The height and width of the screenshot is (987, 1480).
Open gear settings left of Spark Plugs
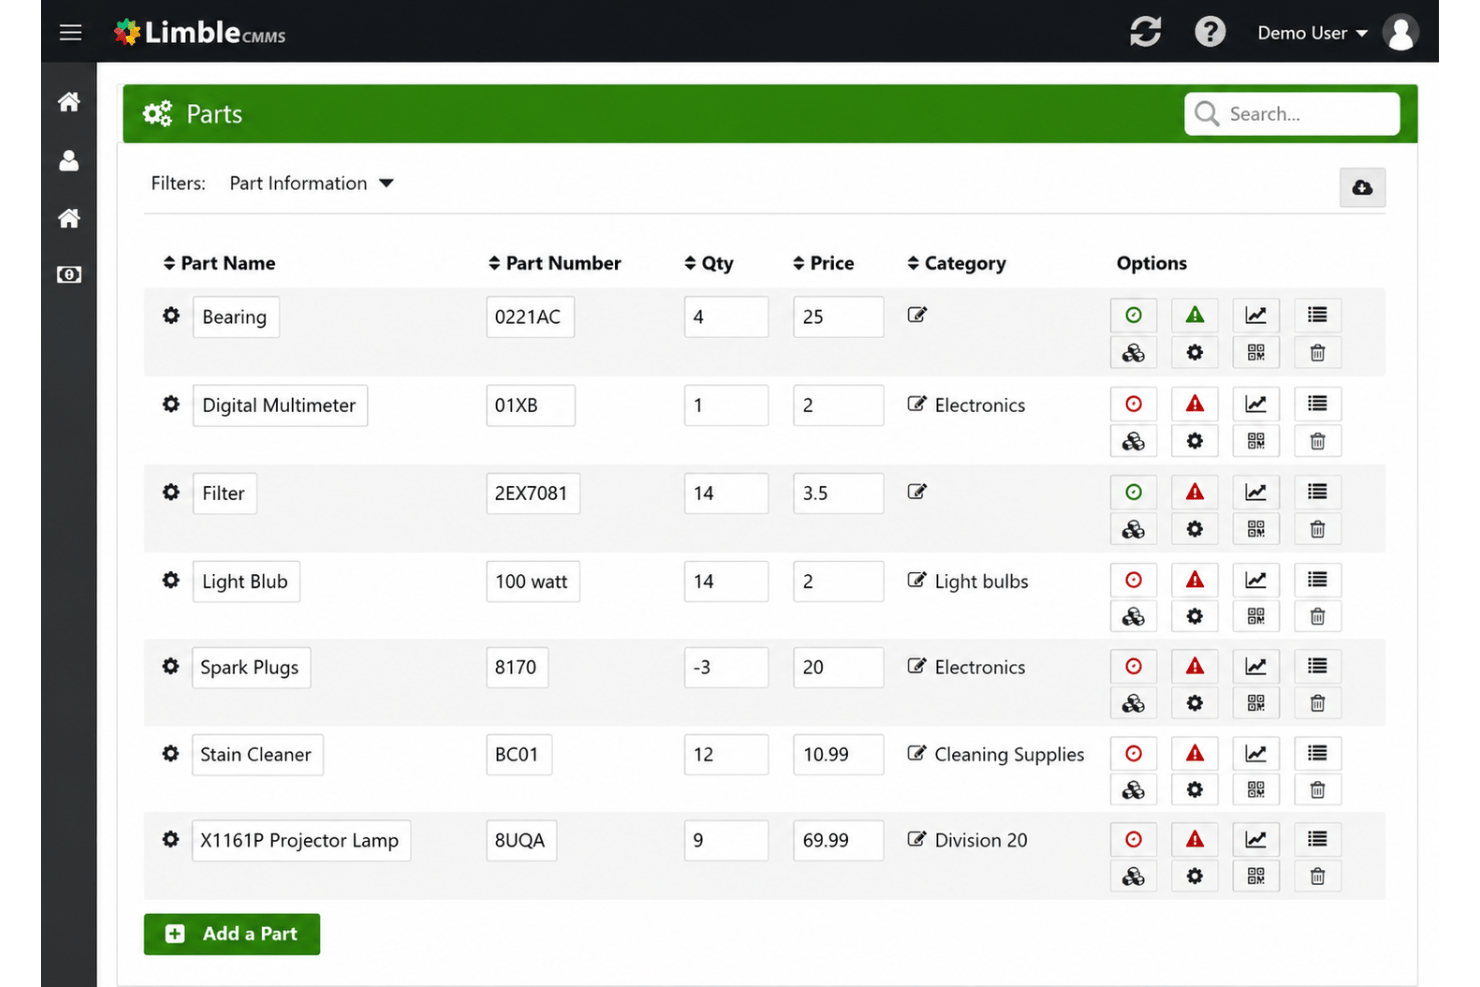tap(171, 666)
